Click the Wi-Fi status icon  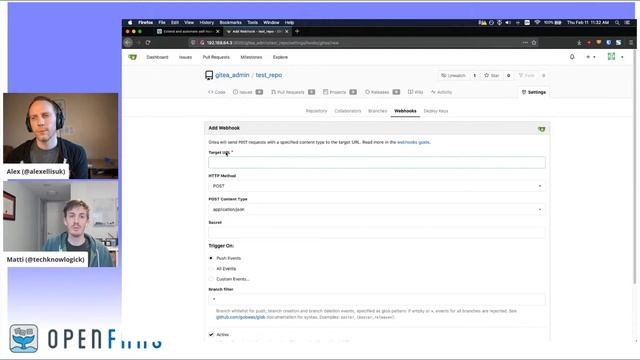(x=537, y=22)
